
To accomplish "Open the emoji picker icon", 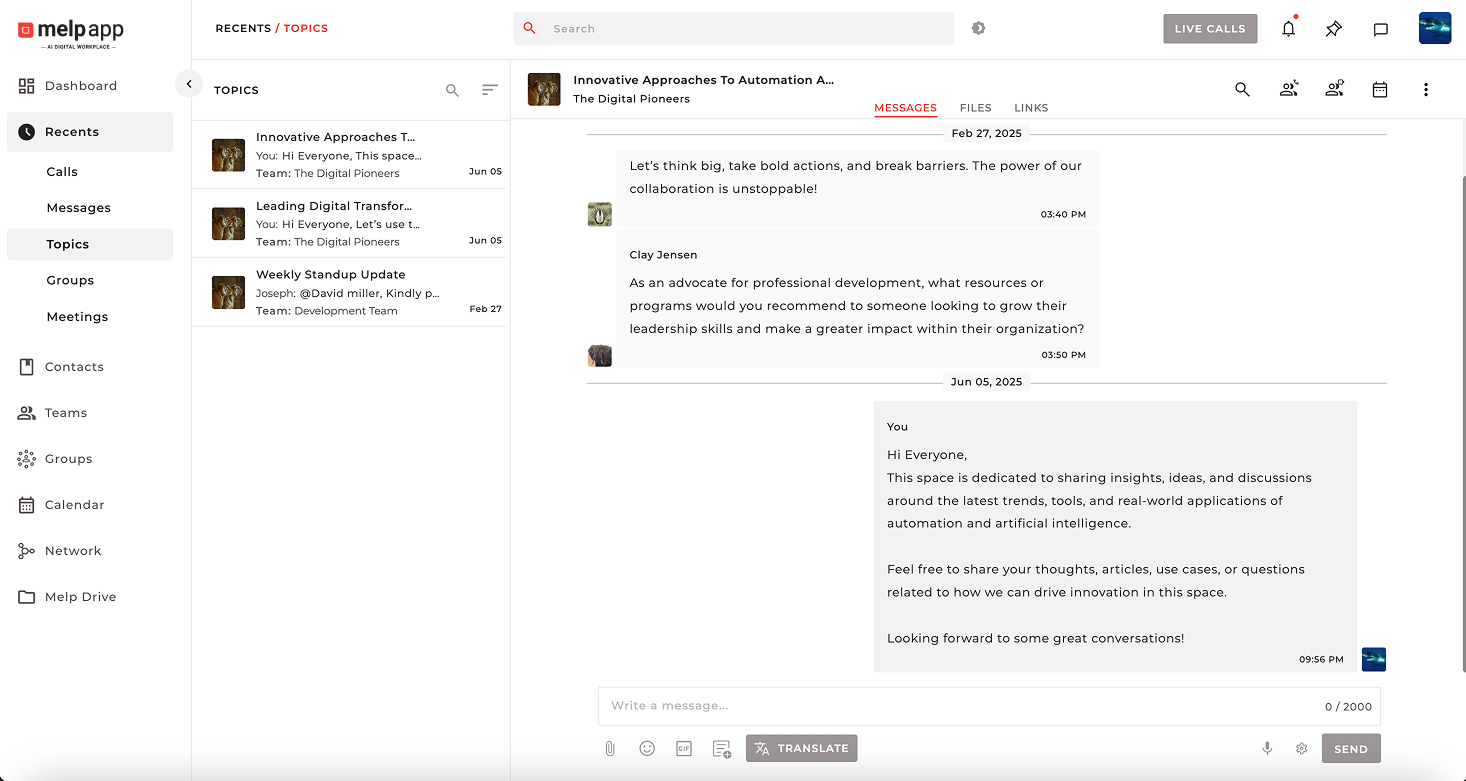I will click(x=647, y=748).
